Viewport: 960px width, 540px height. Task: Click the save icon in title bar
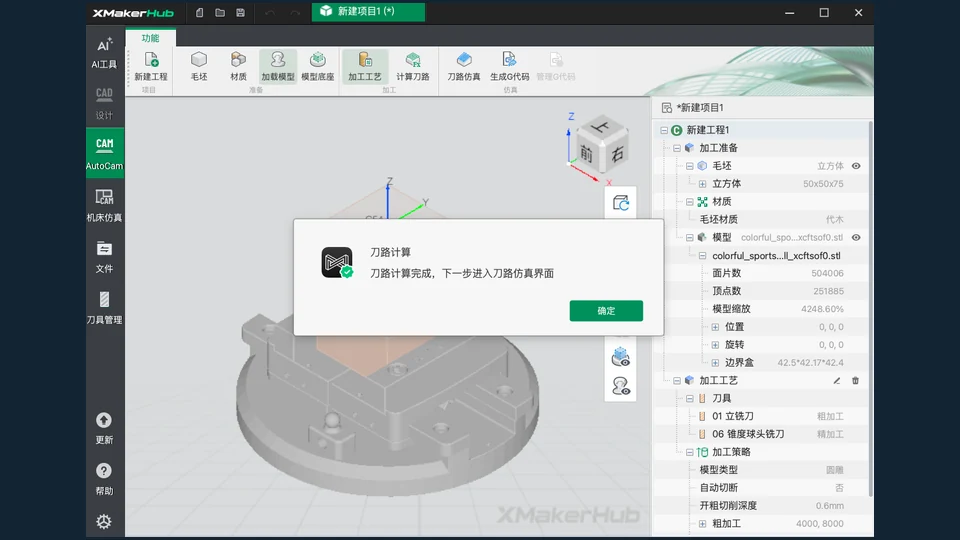[241, 12]
